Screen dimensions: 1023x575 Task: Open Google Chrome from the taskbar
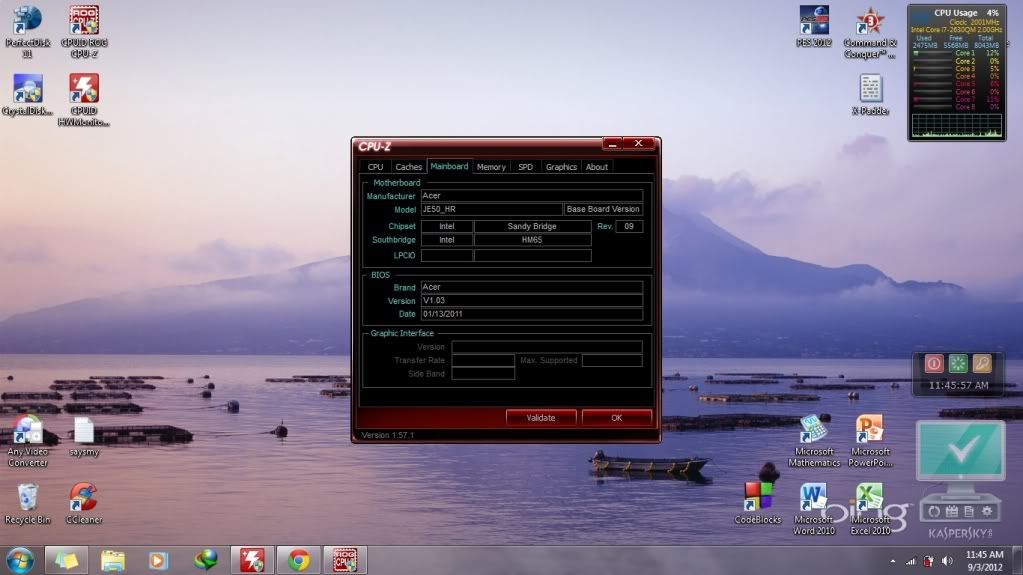(x=298, y=560)
